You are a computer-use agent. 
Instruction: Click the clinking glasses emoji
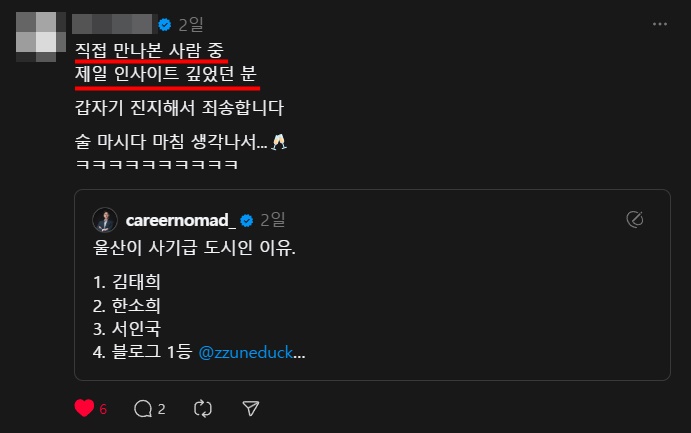279,142
